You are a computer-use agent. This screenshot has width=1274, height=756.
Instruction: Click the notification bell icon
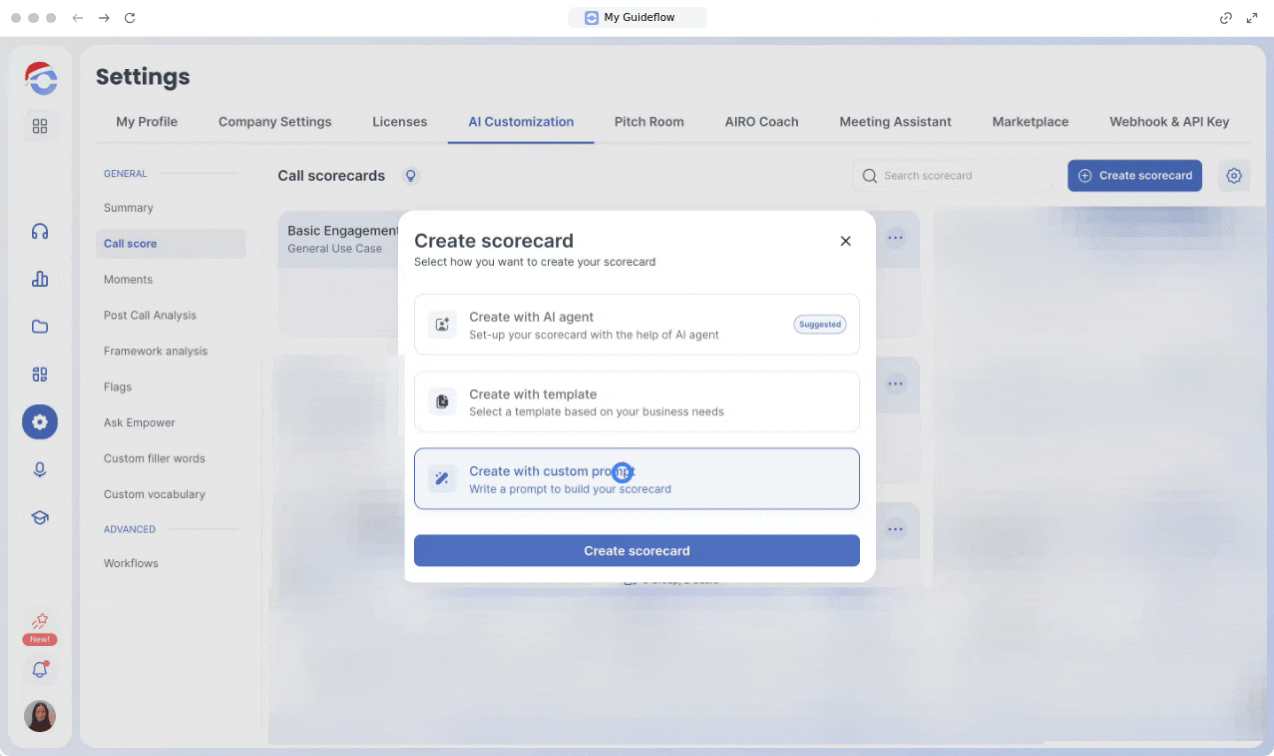pos(40,668)
